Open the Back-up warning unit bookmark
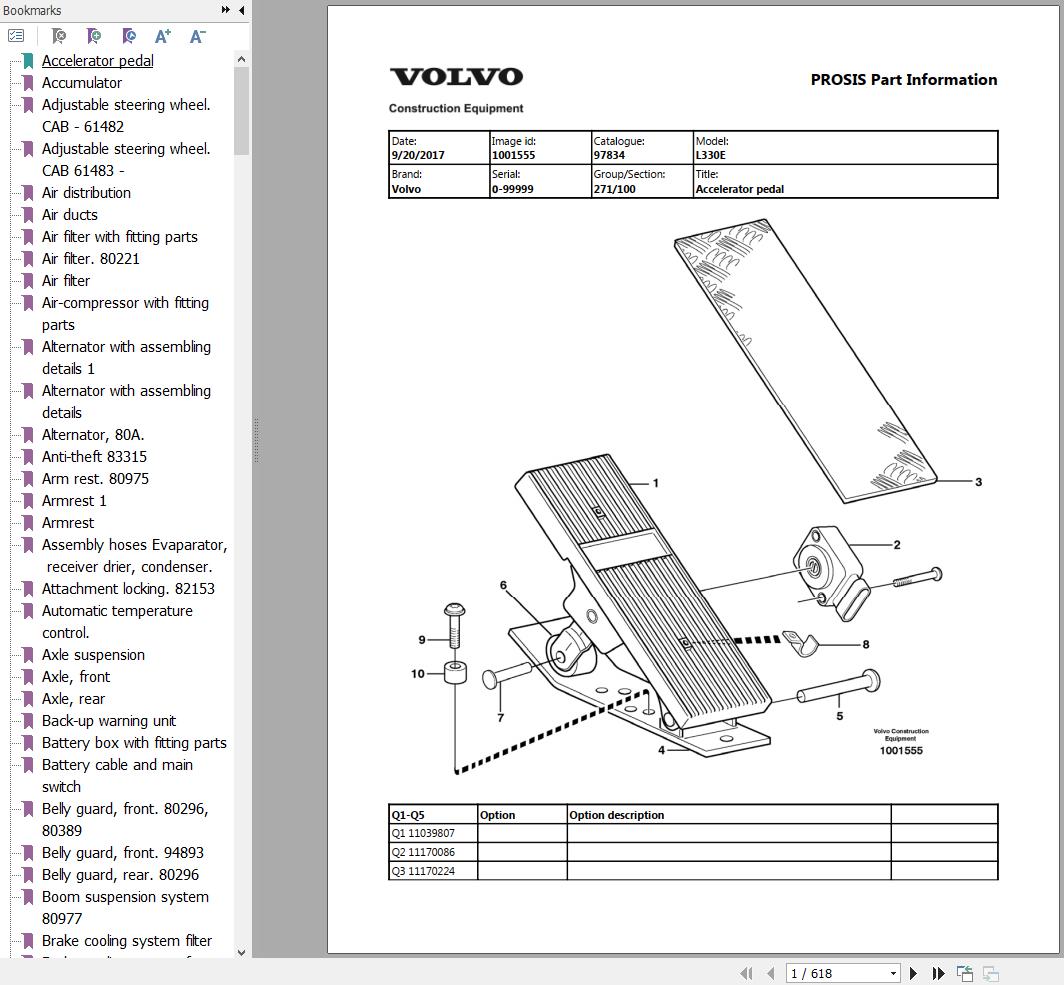This screenshot has height=985, width=1064. coord(109,720)
